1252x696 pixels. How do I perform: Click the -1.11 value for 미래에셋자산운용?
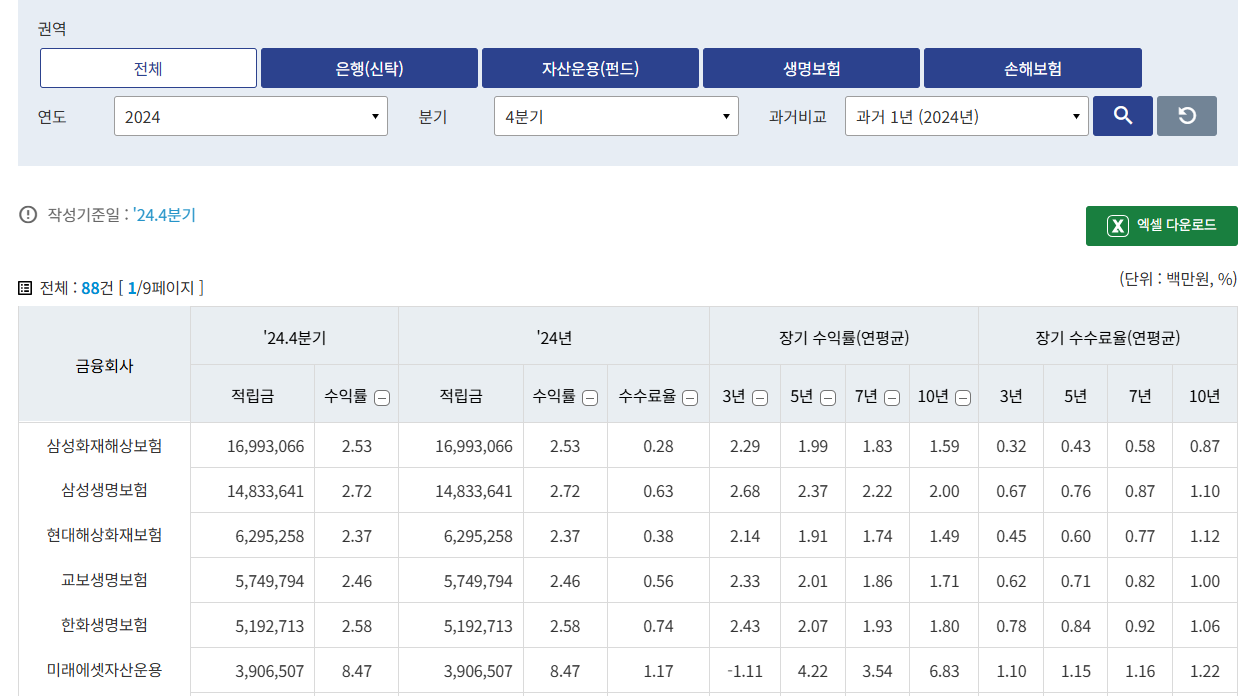click(x=745, y=671)
